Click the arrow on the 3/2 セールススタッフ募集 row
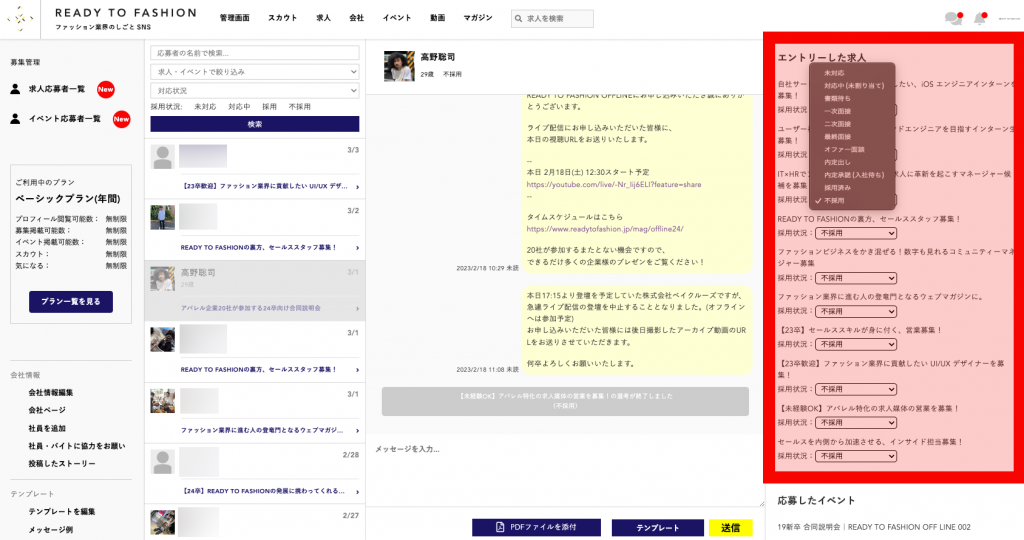This screenshot has height=540, width=1024. [x=357, y=247]
